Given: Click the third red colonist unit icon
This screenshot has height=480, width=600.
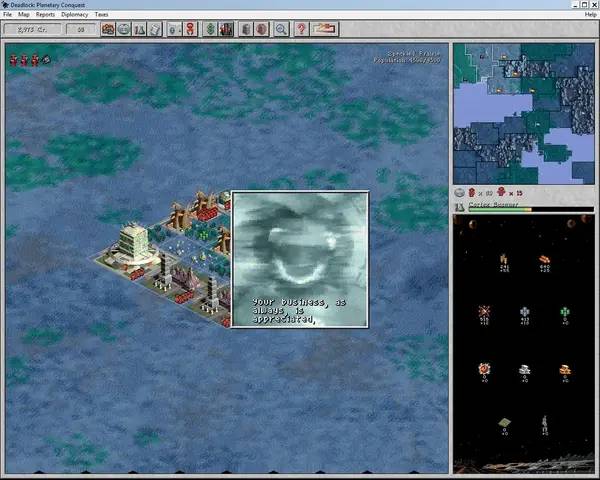Looking at the screenshot, I should (x=35, y=60).
